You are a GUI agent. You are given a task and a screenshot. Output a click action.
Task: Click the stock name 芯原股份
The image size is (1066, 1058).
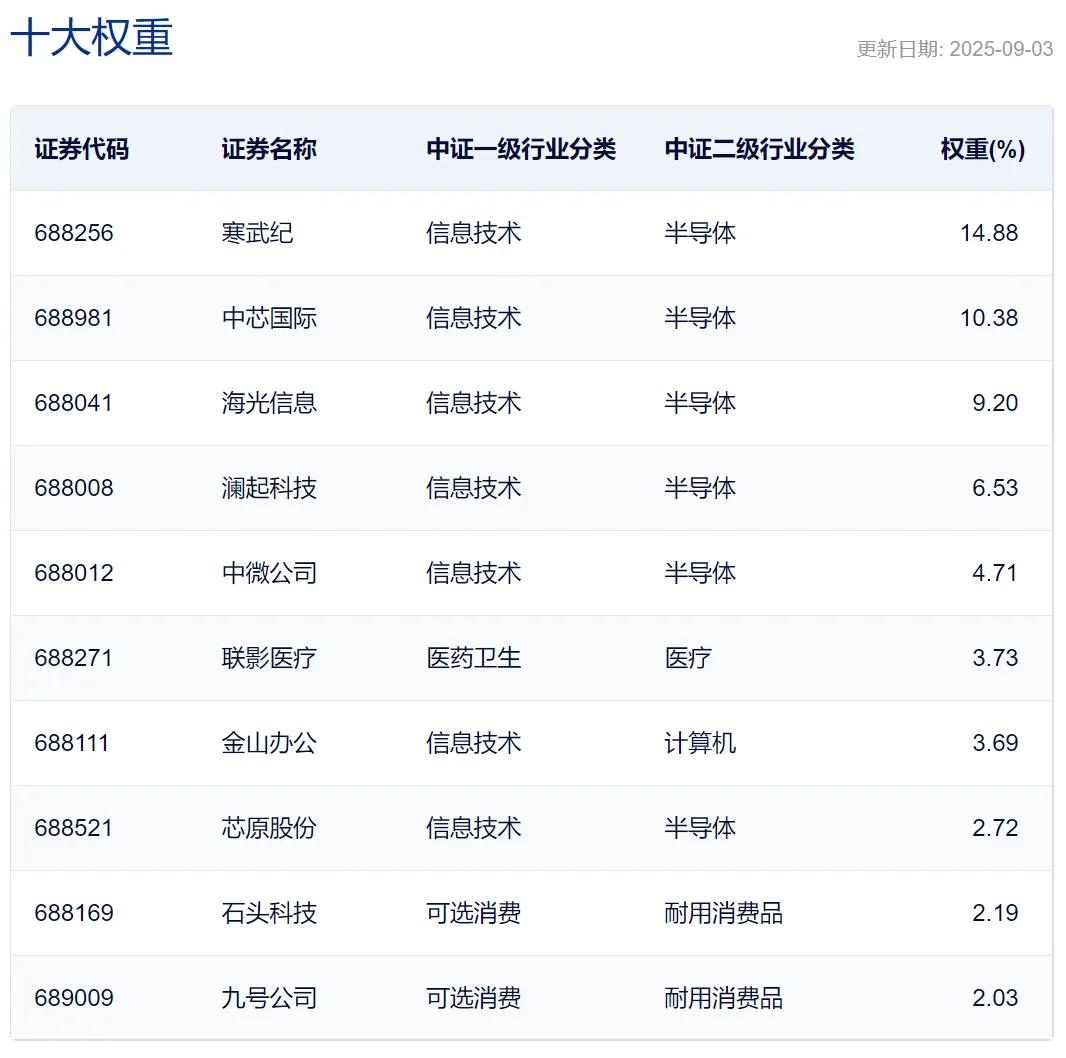269,827
